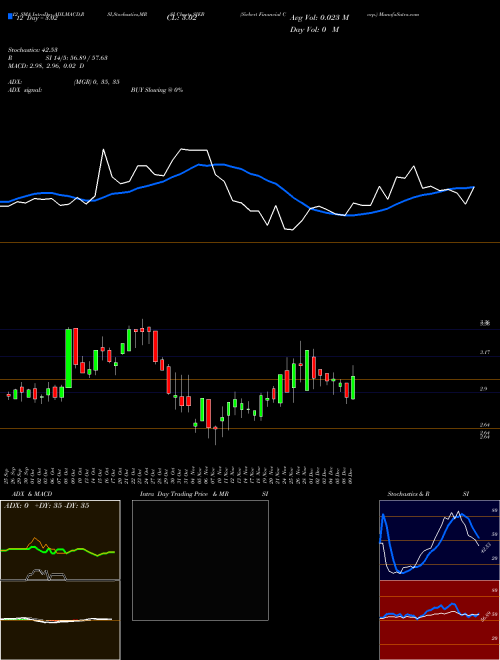The height and width of the screenshot is (660, 500).
Task: Click the tall green candle in early October
Action: coord(68,358)
